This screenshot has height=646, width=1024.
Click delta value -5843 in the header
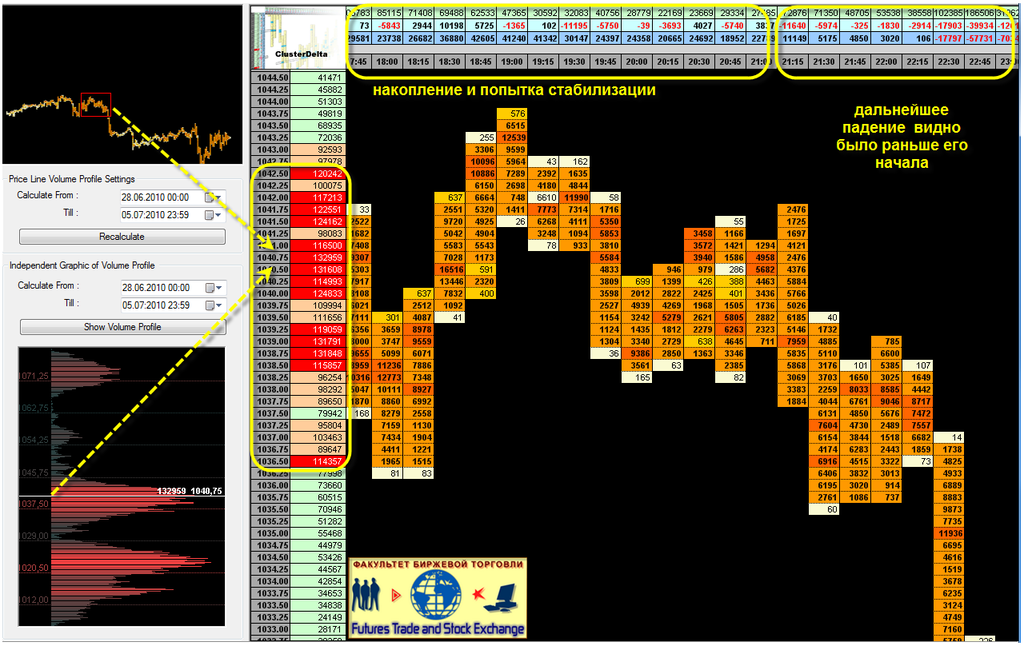[x=387, y=26]
